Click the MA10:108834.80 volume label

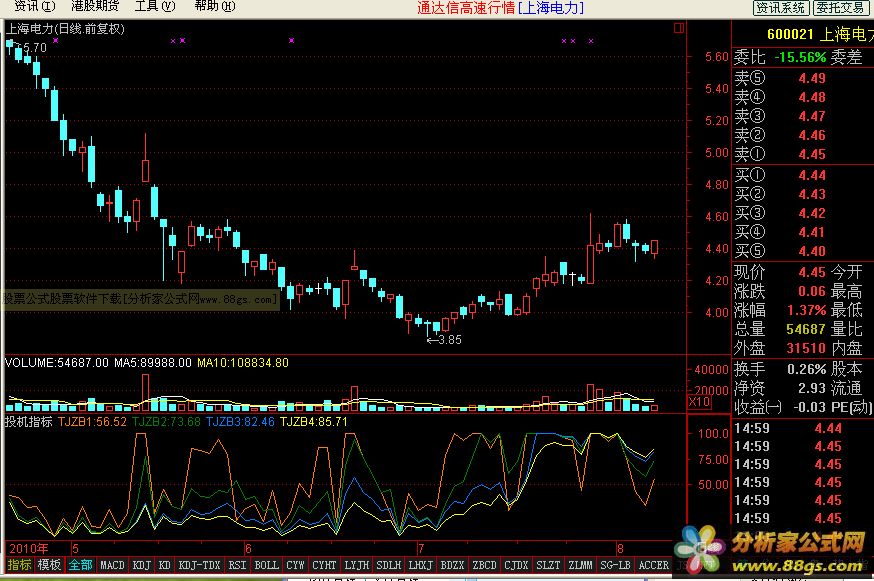tap(243, 362)
